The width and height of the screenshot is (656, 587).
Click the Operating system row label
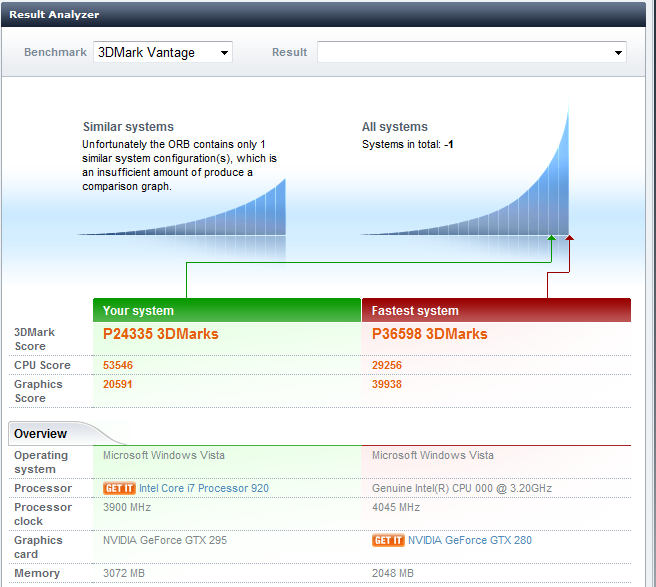(41, 462)
